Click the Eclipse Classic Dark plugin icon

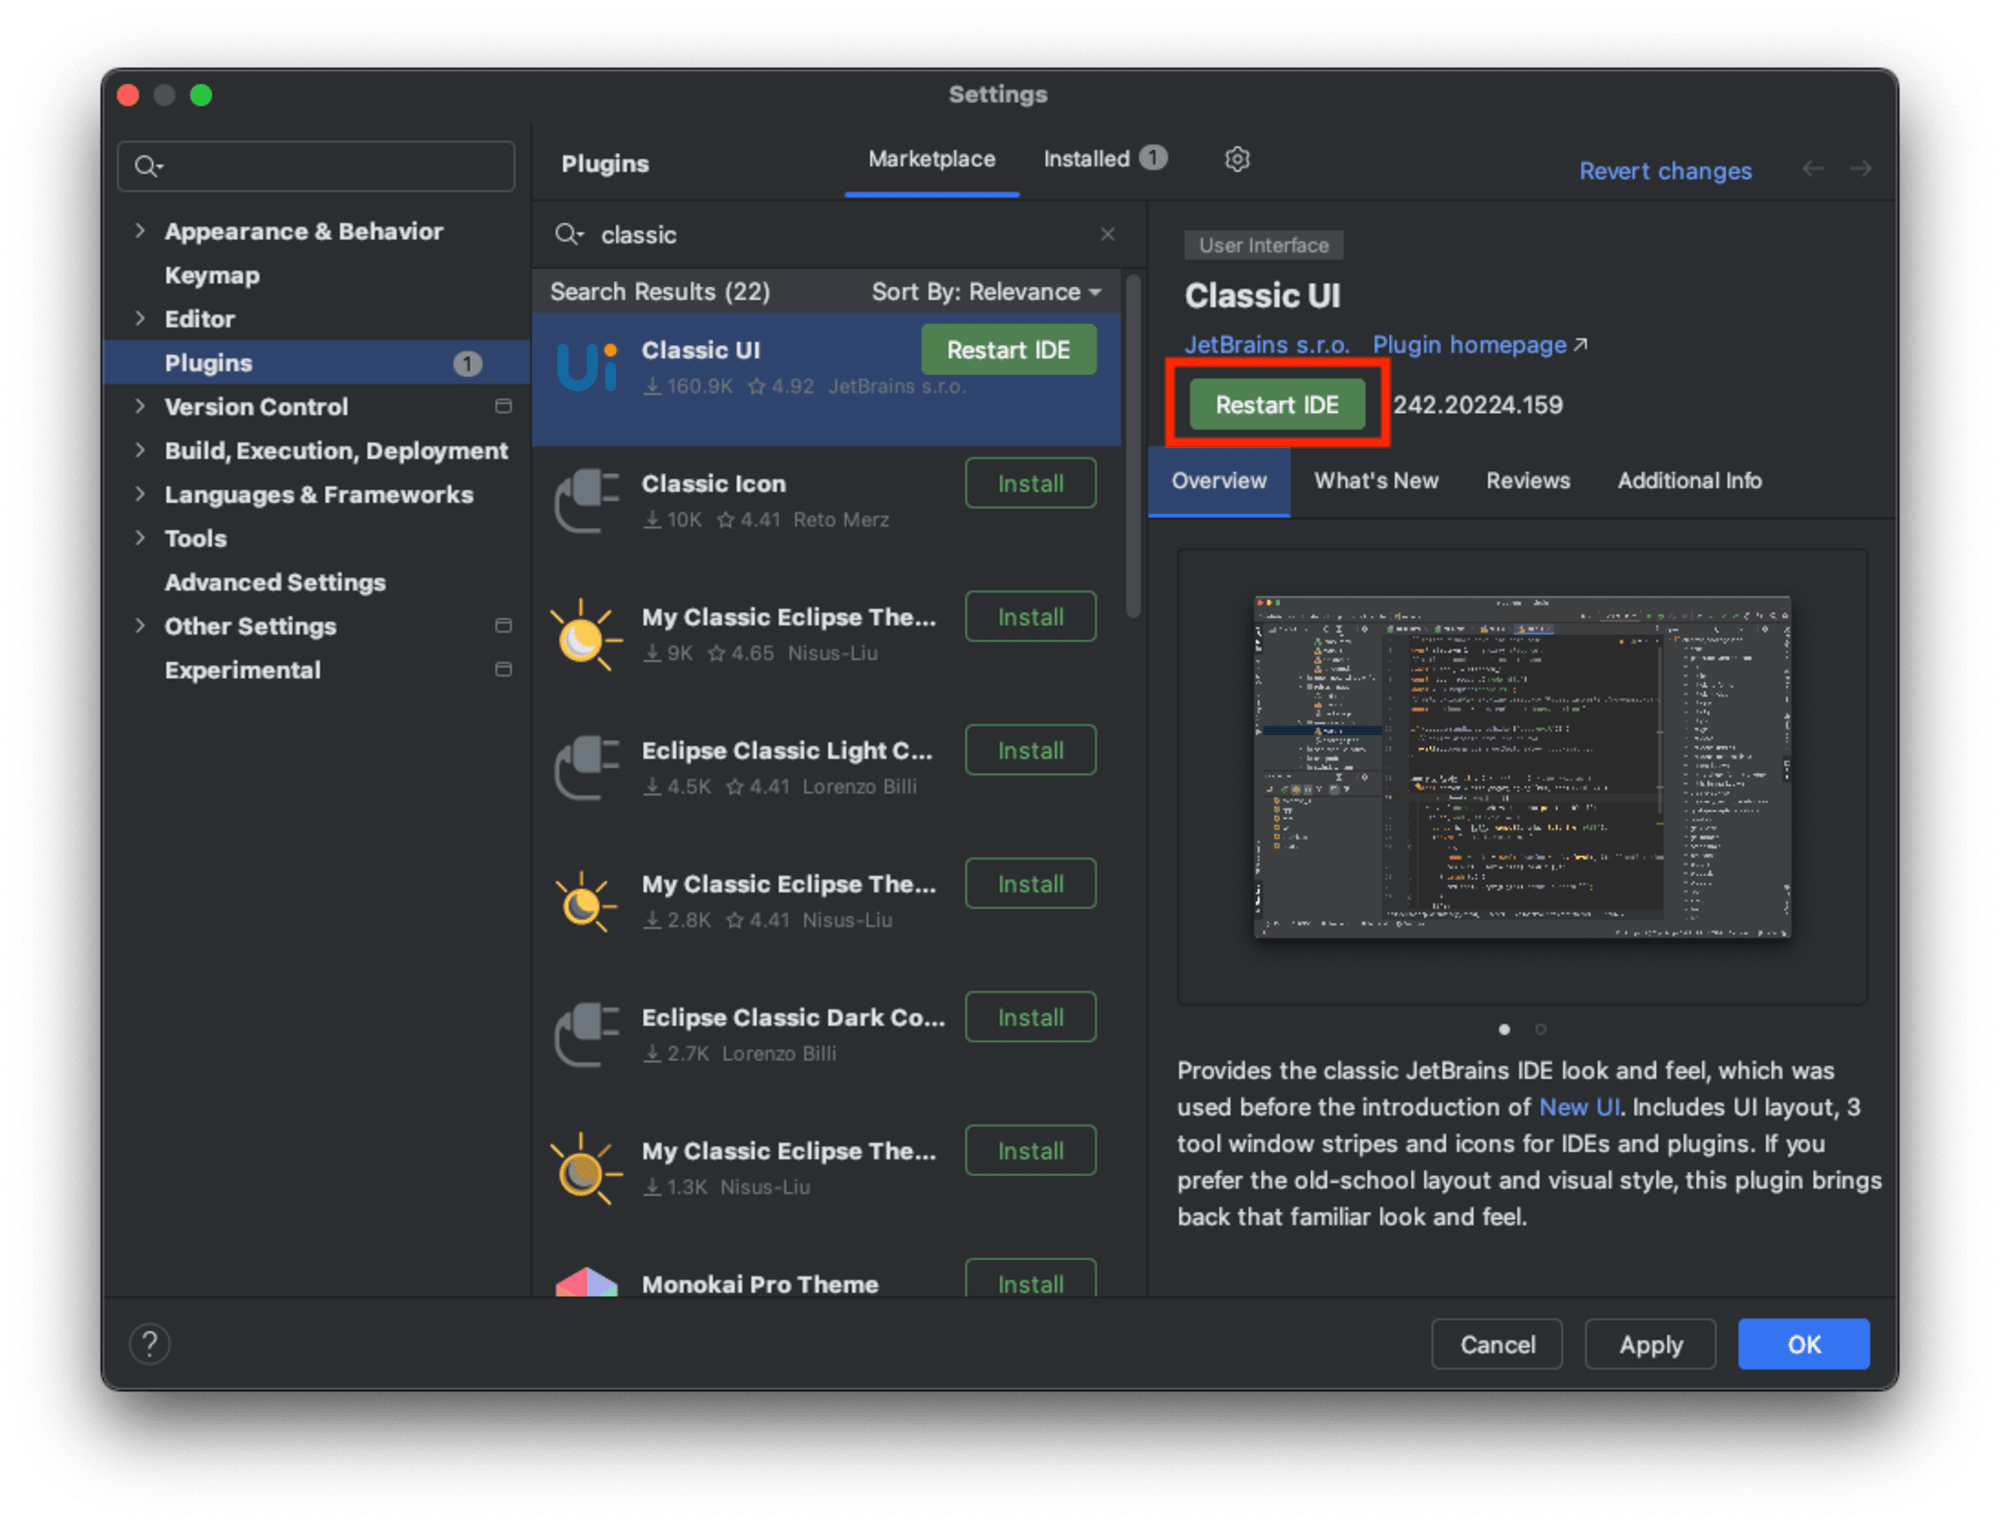tap(587, 1034)
